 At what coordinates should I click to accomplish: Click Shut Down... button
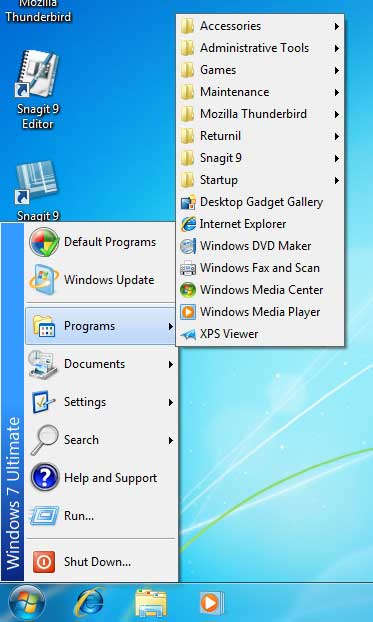[x=101, y=562]
